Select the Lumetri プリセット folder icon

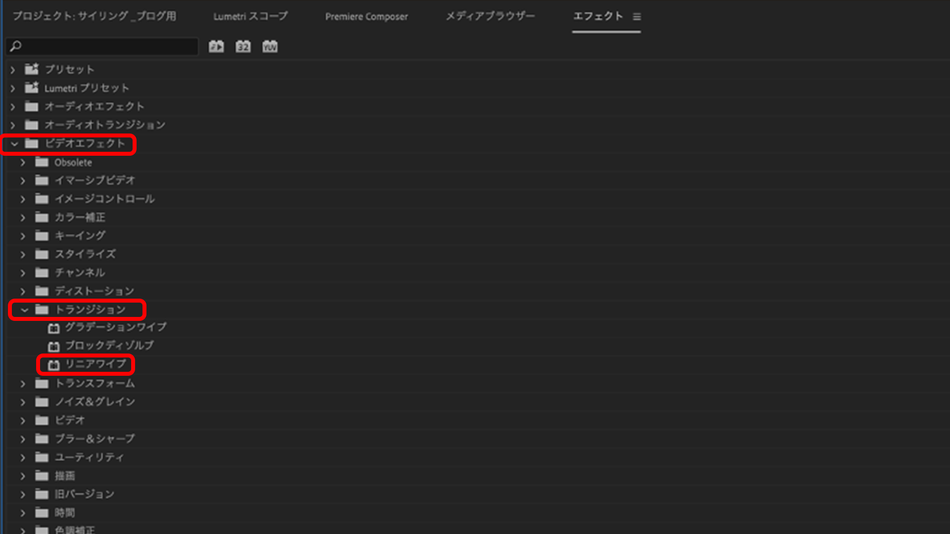[x=32, y=88]
